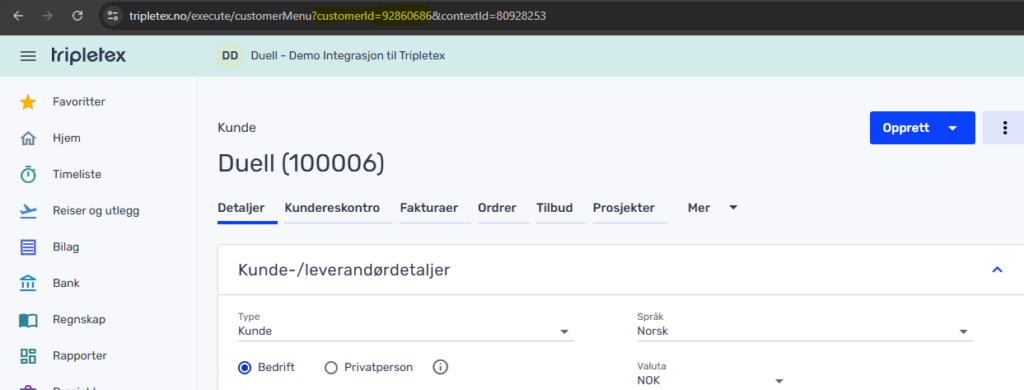This screenshot has width=1024, height=390.
Task: Click the Reiser og utlegg airplane icon
Action: (x=28, y=211)
